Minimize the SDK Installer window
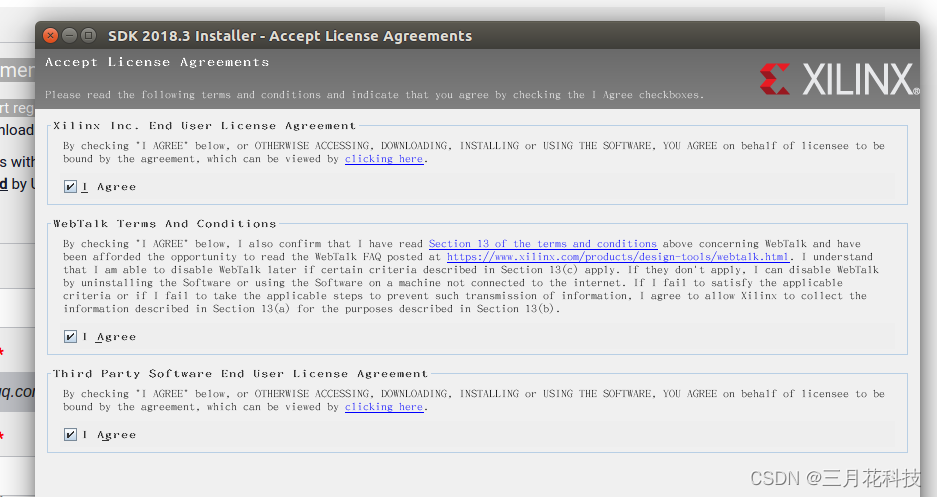937x497 pixels. coord(70,36)
